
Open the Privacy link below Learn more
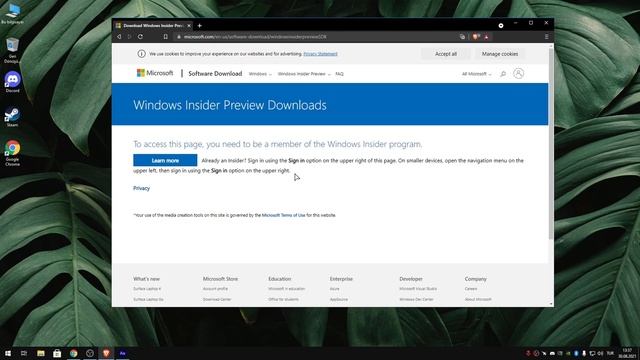pyautogui.click(x=141, y=188)
